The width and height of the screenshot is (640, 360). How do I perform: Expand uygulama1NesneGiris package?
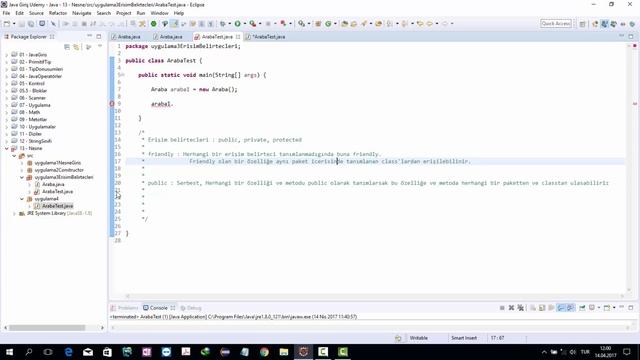22,163
